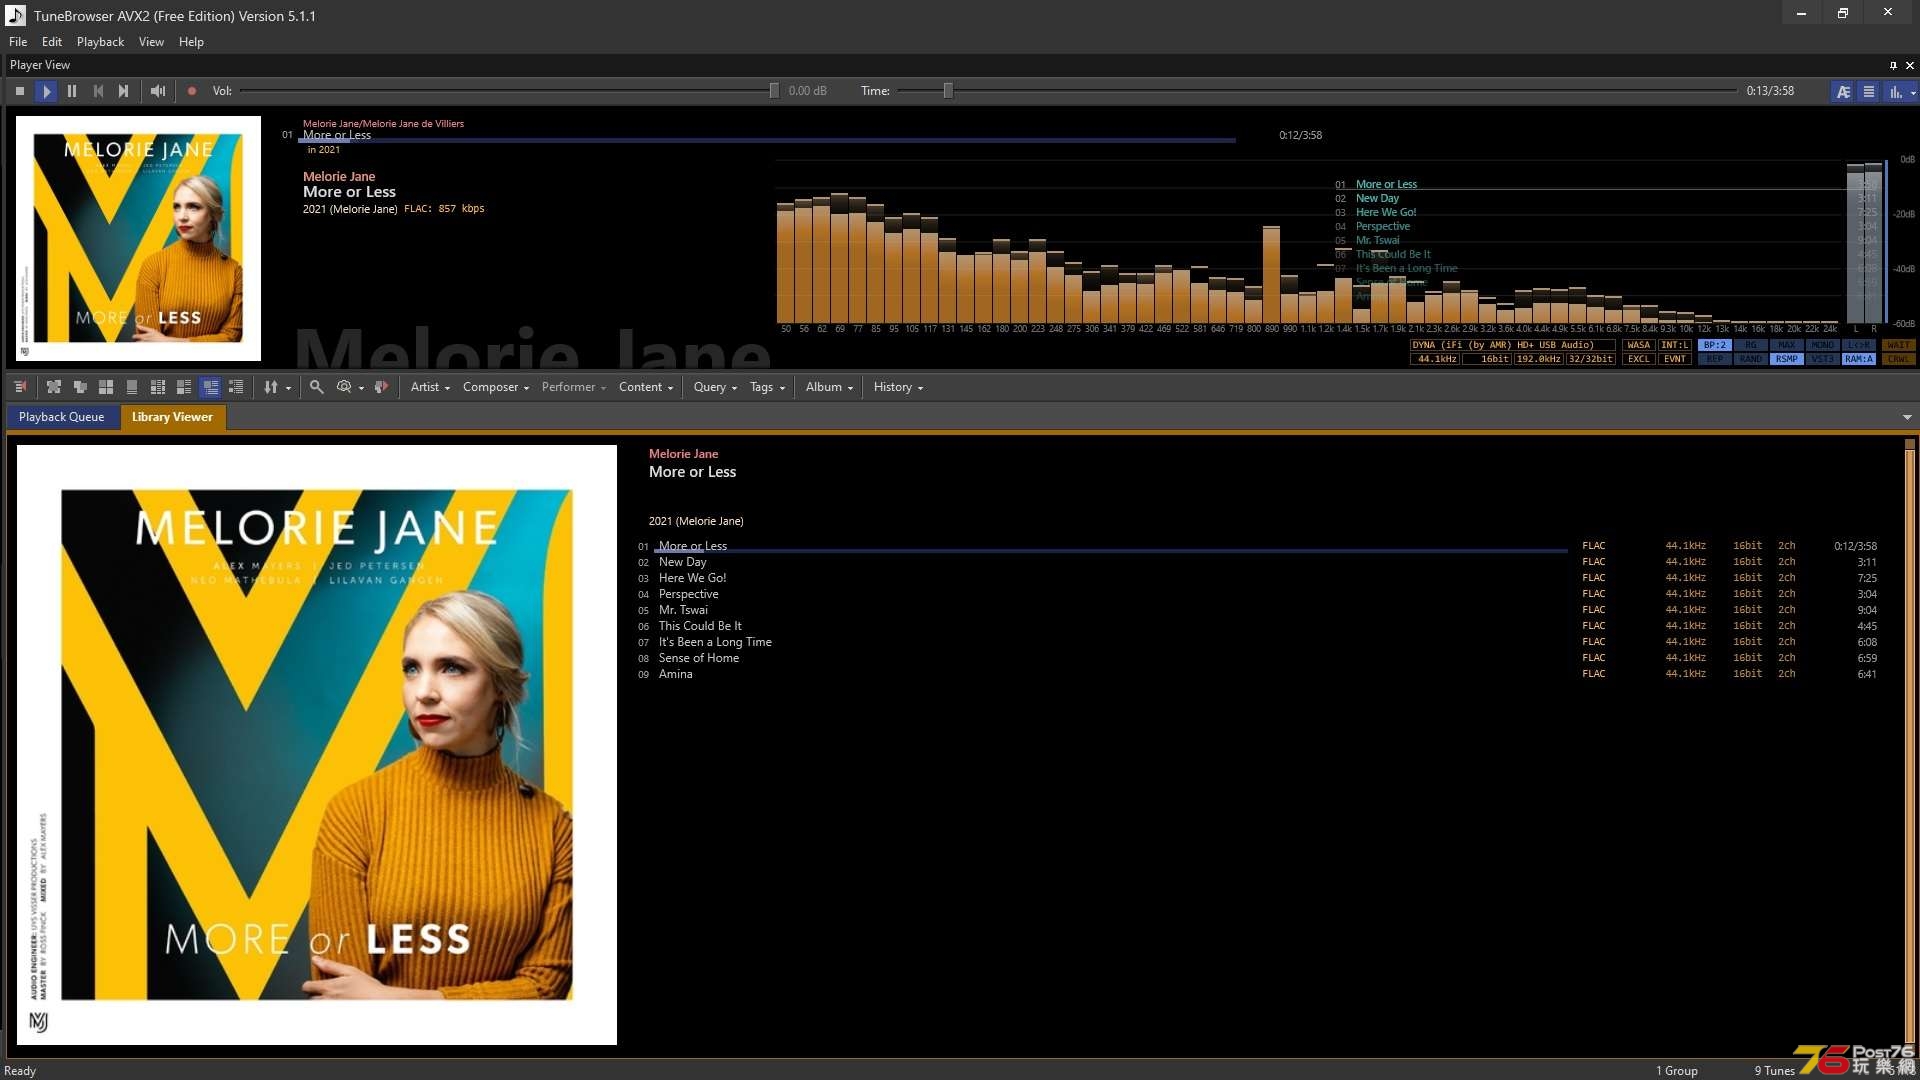Click the red record dot icon

[192, 91]
